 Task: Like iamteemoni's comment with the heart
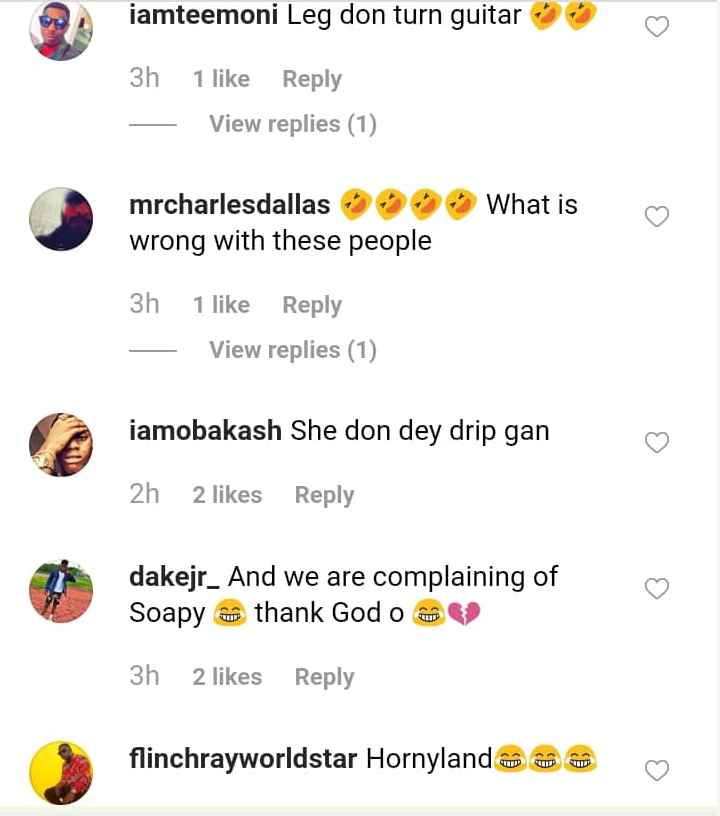tap(656, 27)
